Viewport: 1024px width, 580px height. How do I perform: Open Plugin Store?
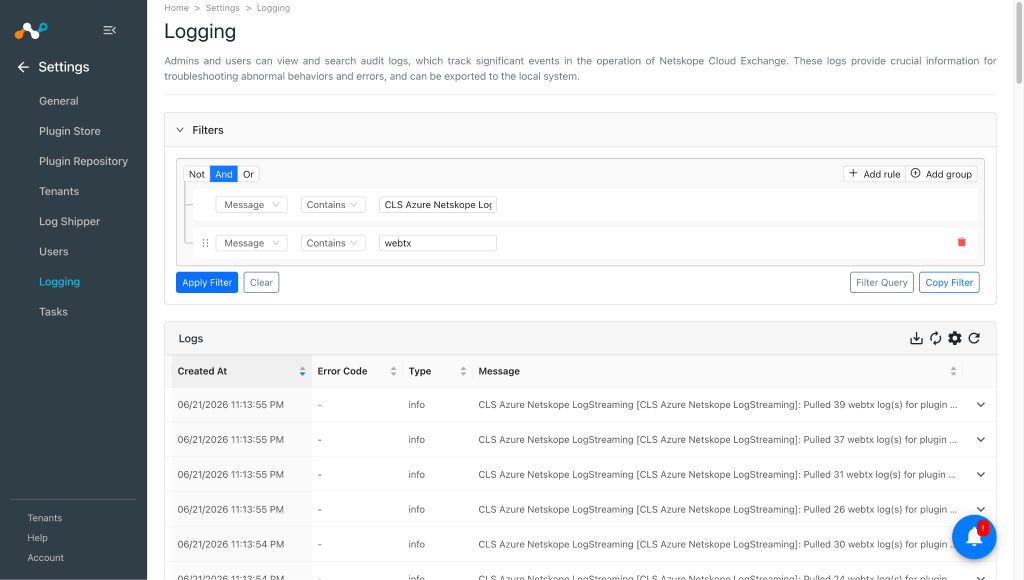pos(70,131)
